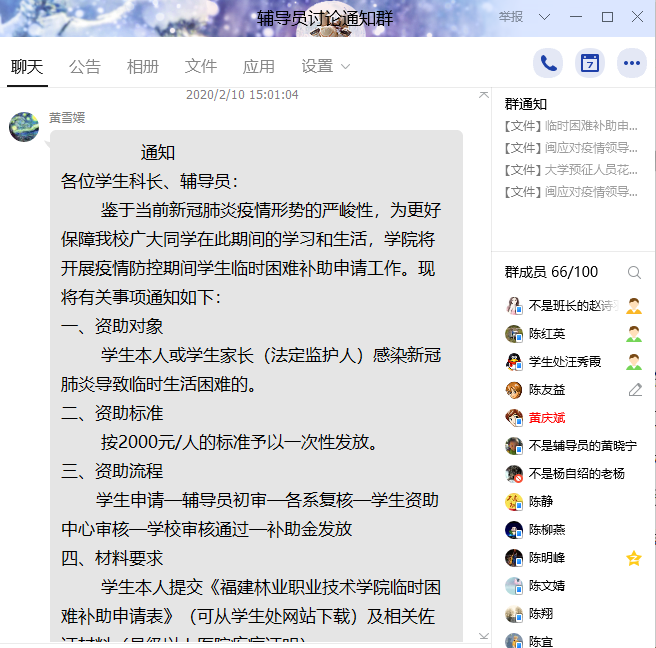Click the admin badge icon next to 陈红英
The image size is (656, 648).
[x=634, y=334]
